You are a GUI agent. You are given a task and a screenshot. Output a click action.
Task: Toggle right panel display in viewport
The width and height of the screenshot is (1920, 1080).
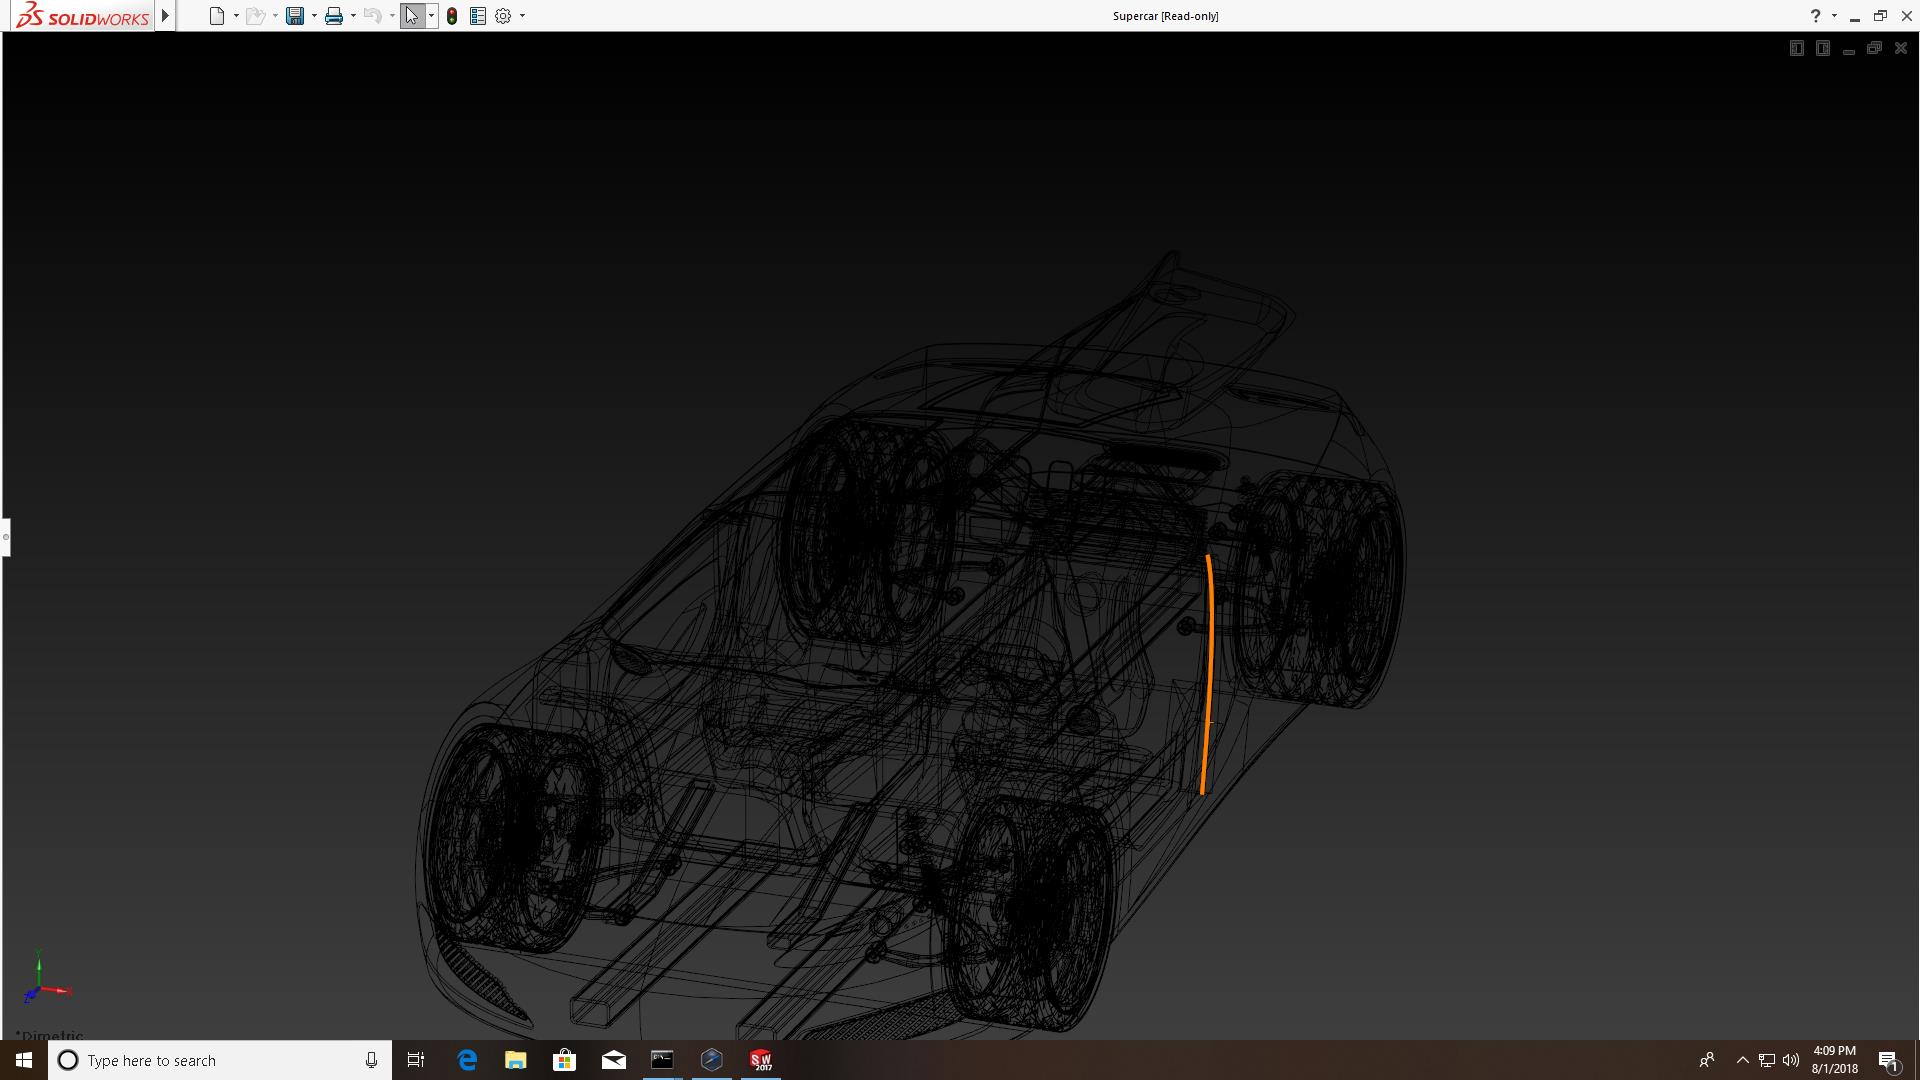pyautogui.click(x=1822, y=48)
